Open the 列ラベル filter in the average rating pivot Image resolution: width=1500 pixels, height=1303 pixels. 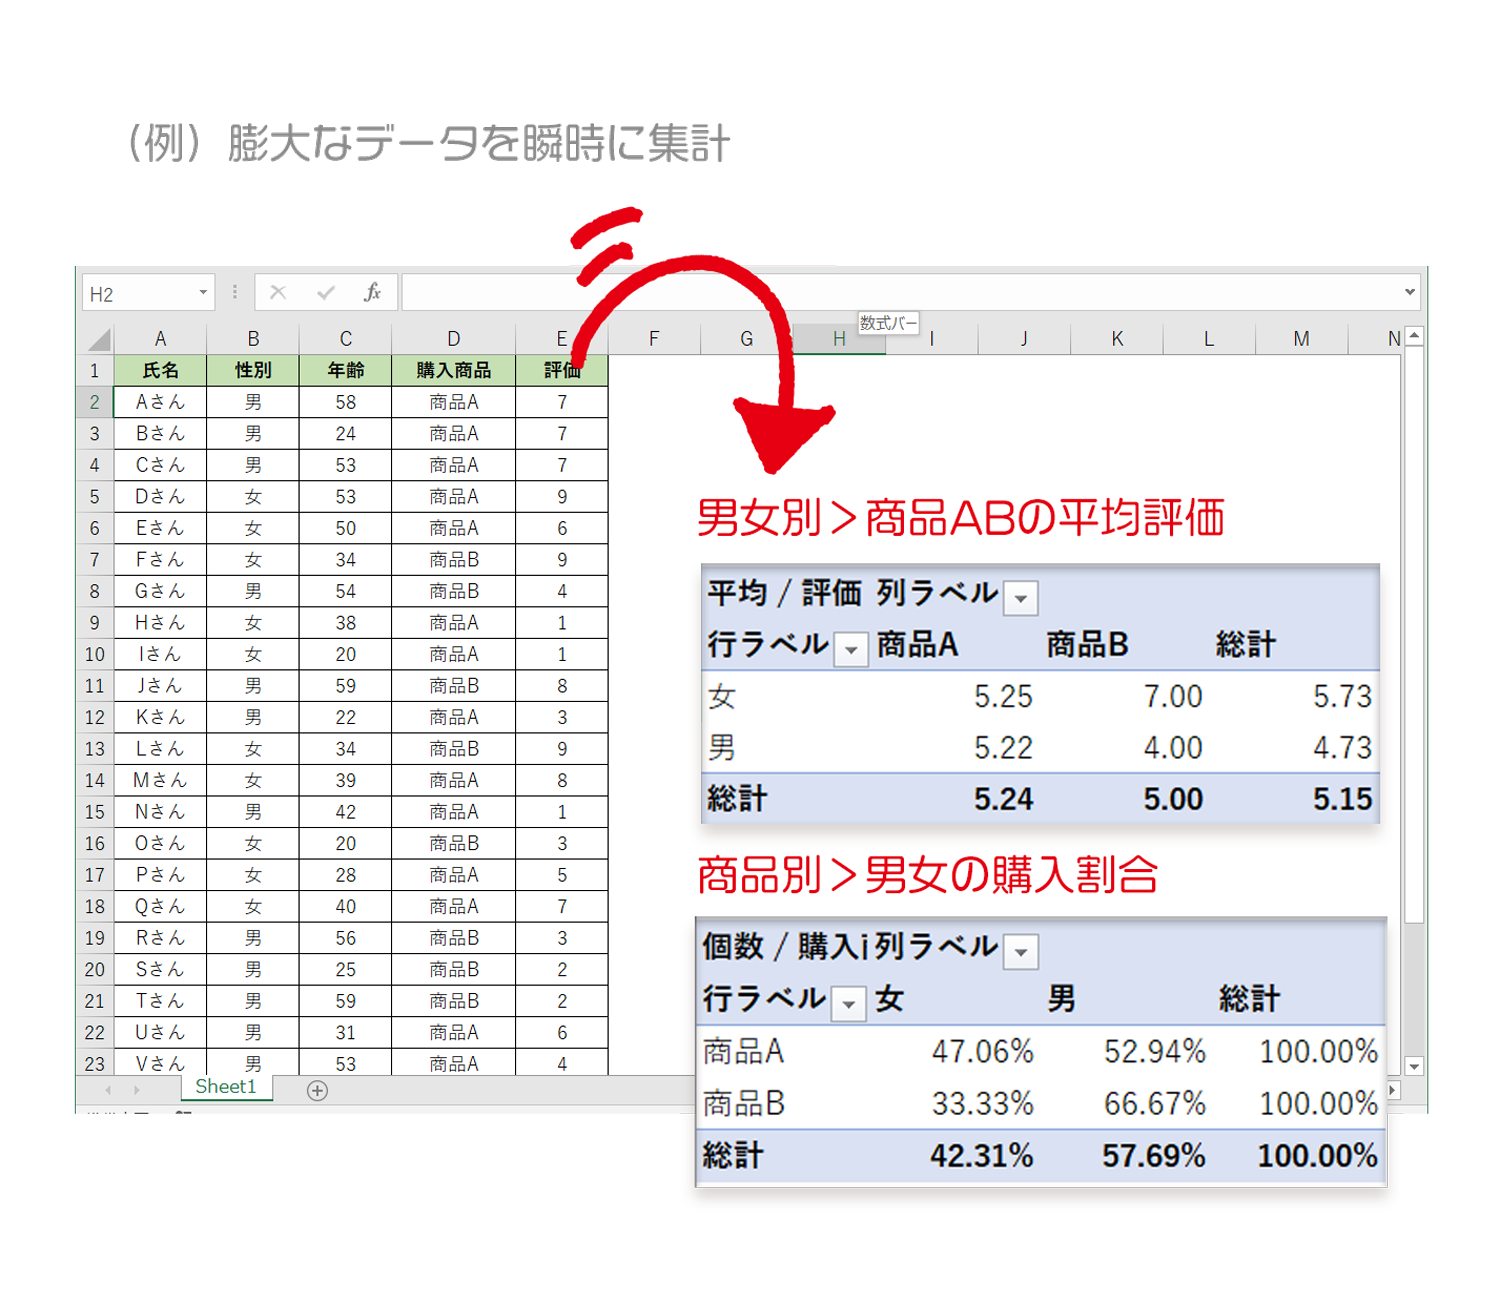[1021, 598]
